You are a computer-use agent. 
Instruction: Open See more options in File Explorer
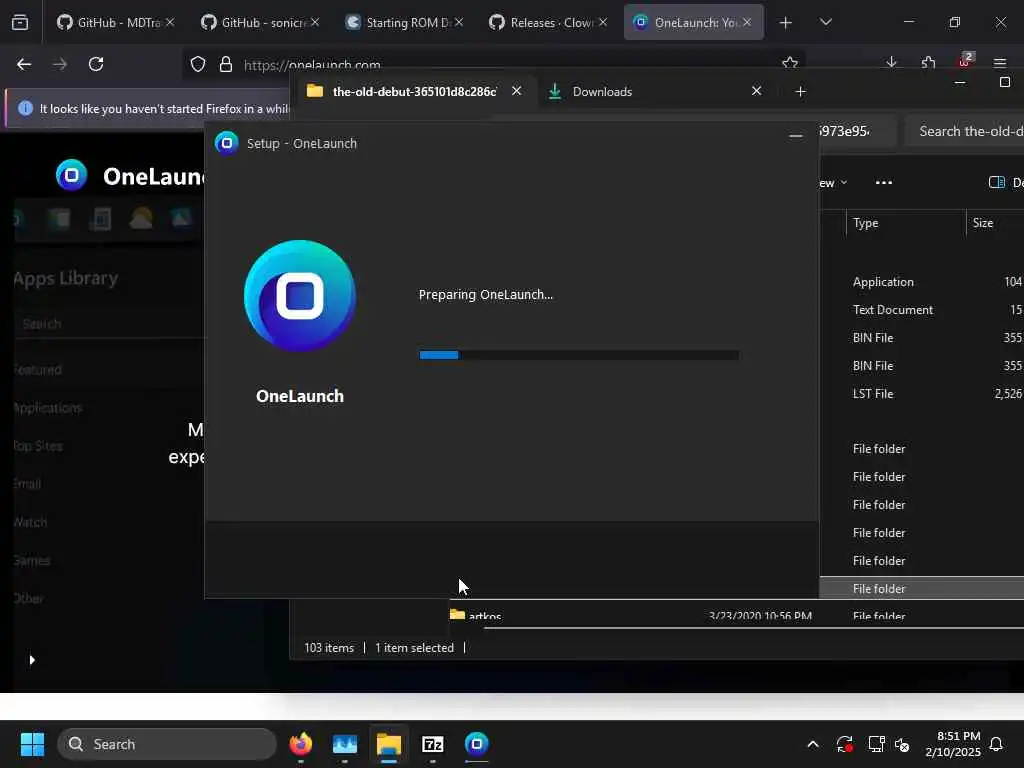coord(884,182)
